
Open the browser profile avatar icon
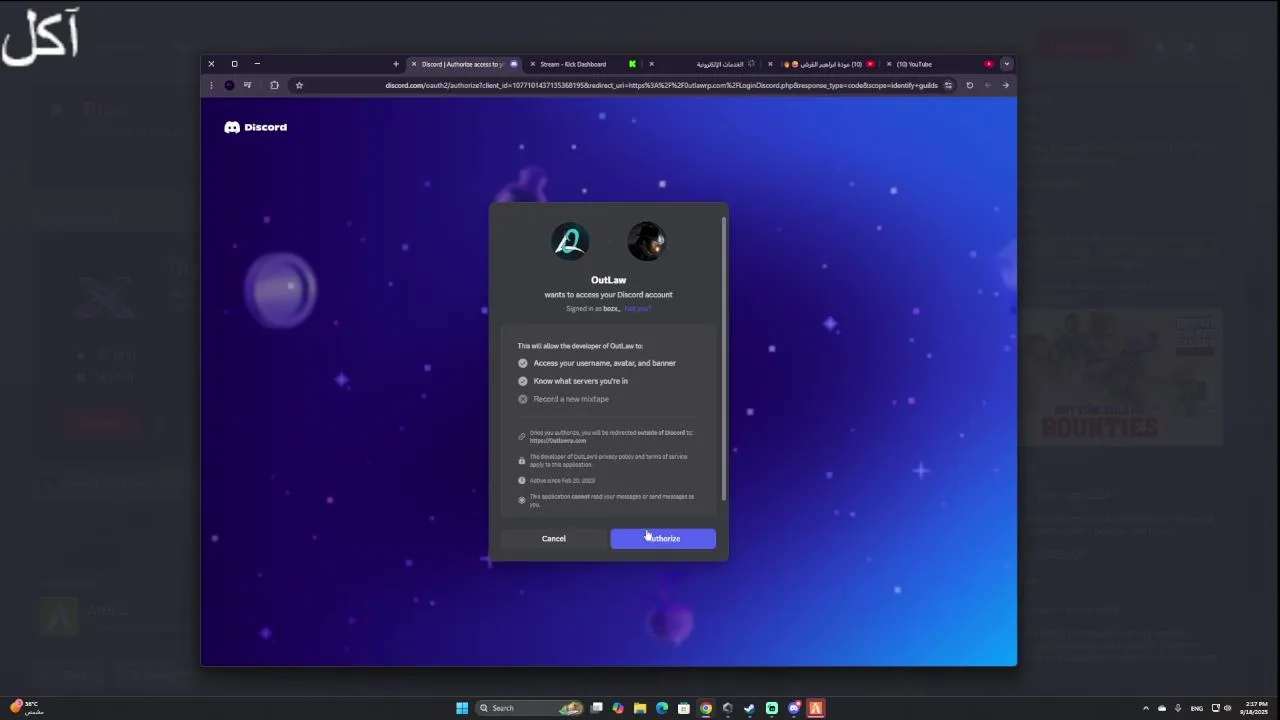pyautogui.click(x=229, y=85)
